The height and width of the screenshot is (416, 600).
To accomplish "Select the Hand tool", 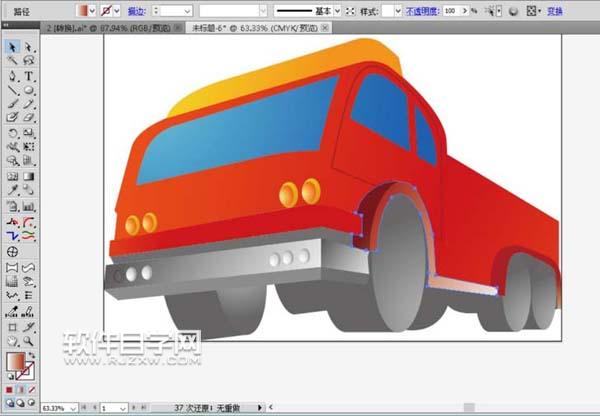I will (x=12, y=341).
